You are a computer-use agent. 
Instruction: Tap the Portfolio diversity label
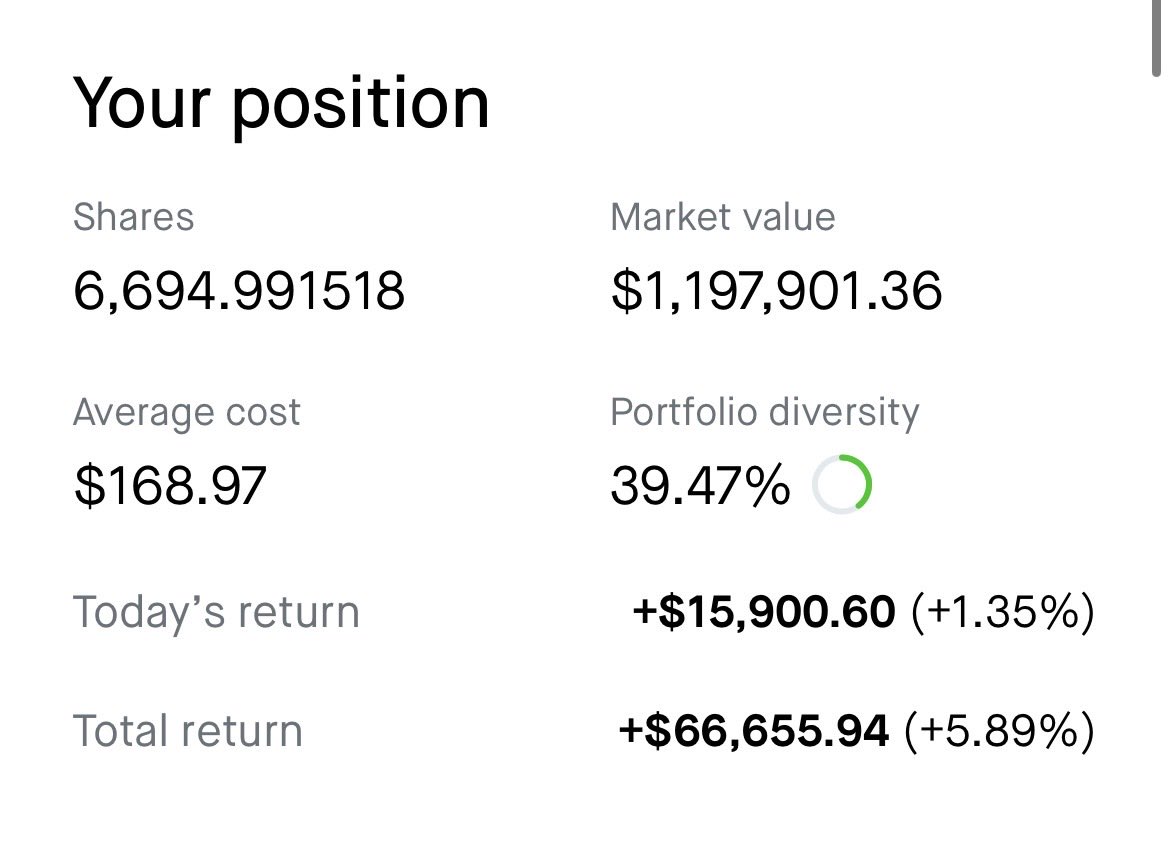click(765, 413)
